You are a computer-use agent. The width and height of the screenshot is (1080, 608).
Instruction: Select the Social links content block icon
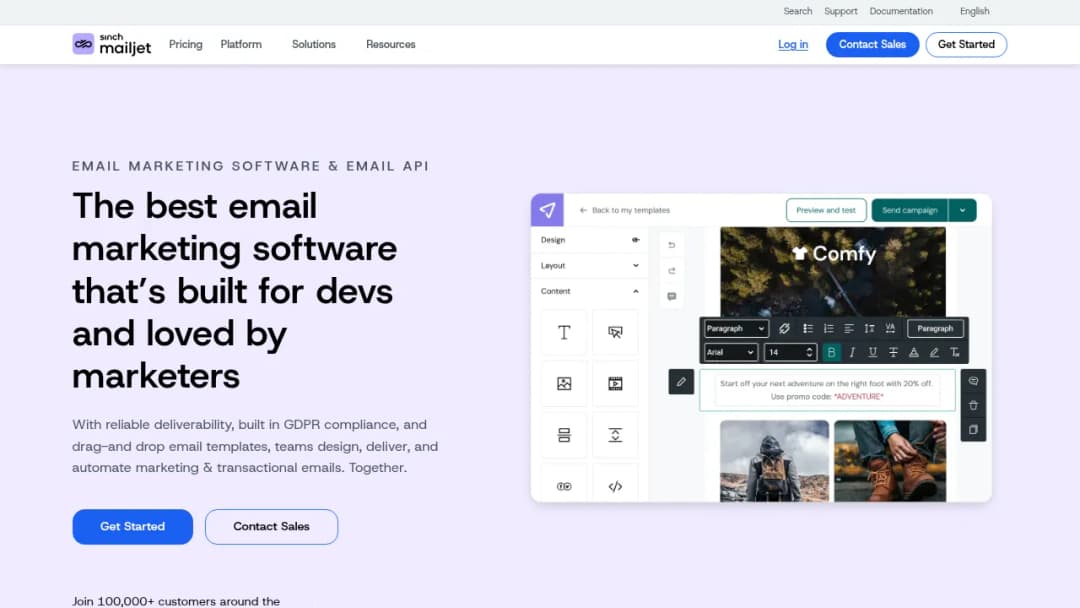564,486
